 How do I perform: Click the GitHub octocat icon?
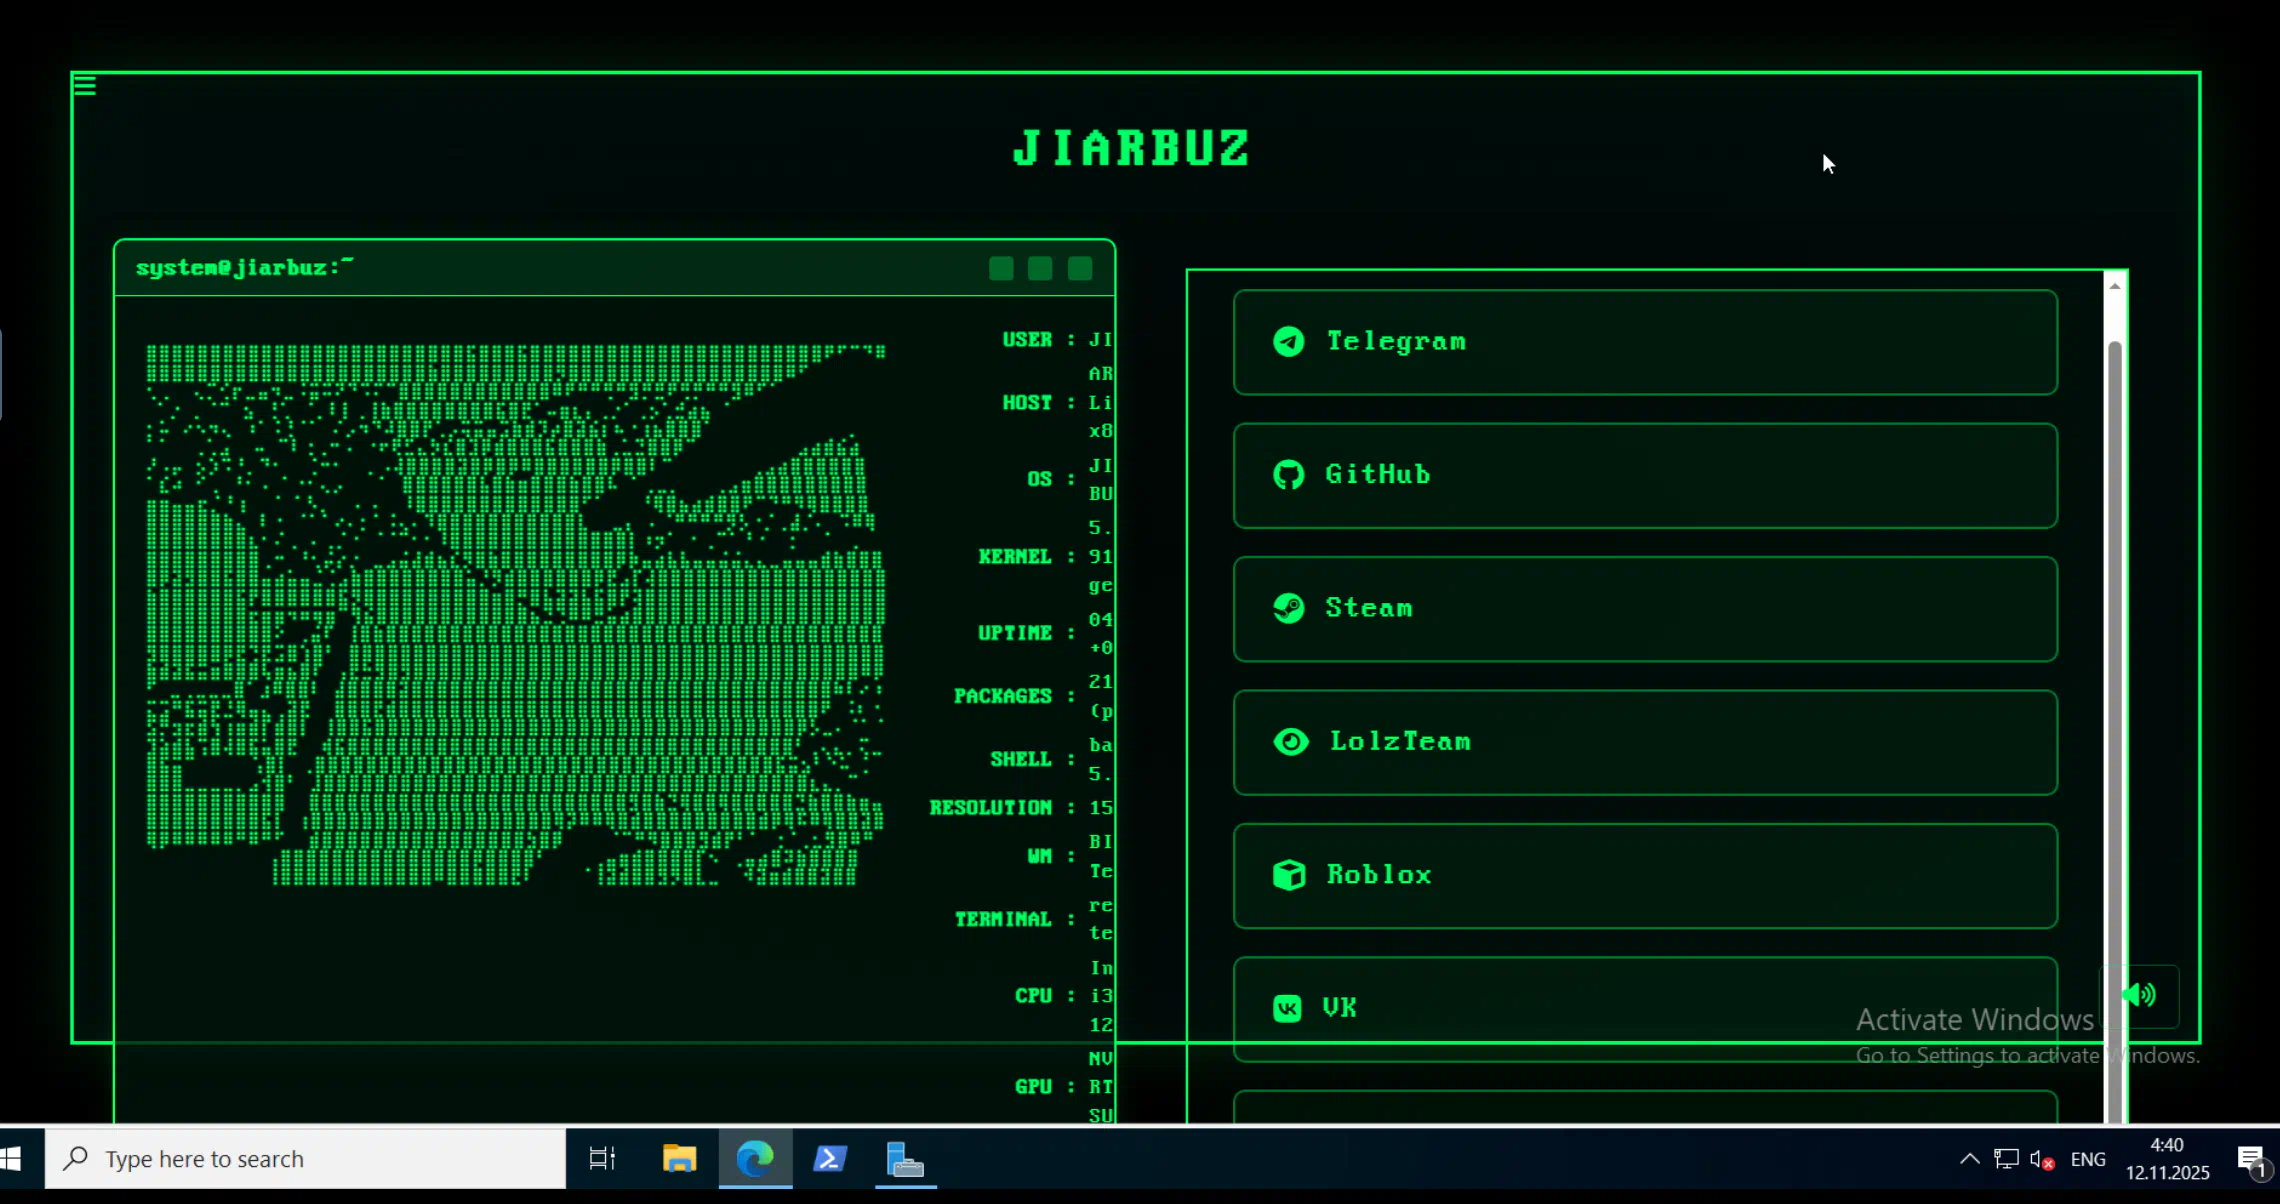1288,475
